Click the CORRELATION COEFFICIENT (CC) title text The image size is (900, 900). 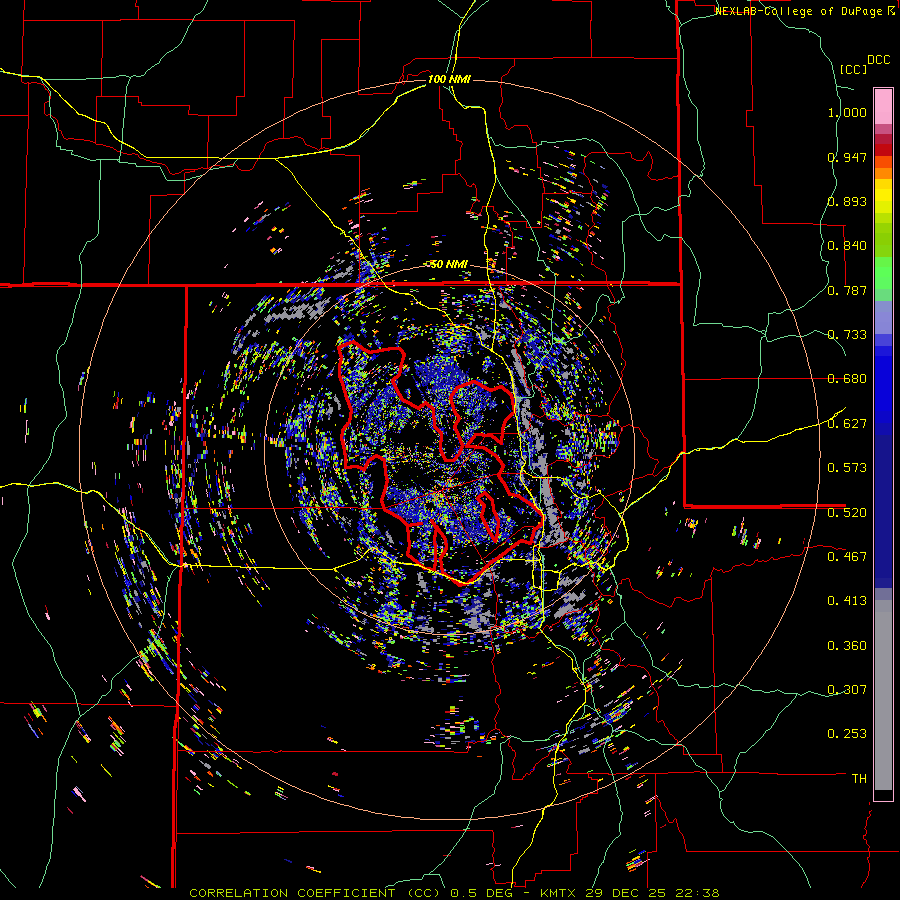[315, 893]
